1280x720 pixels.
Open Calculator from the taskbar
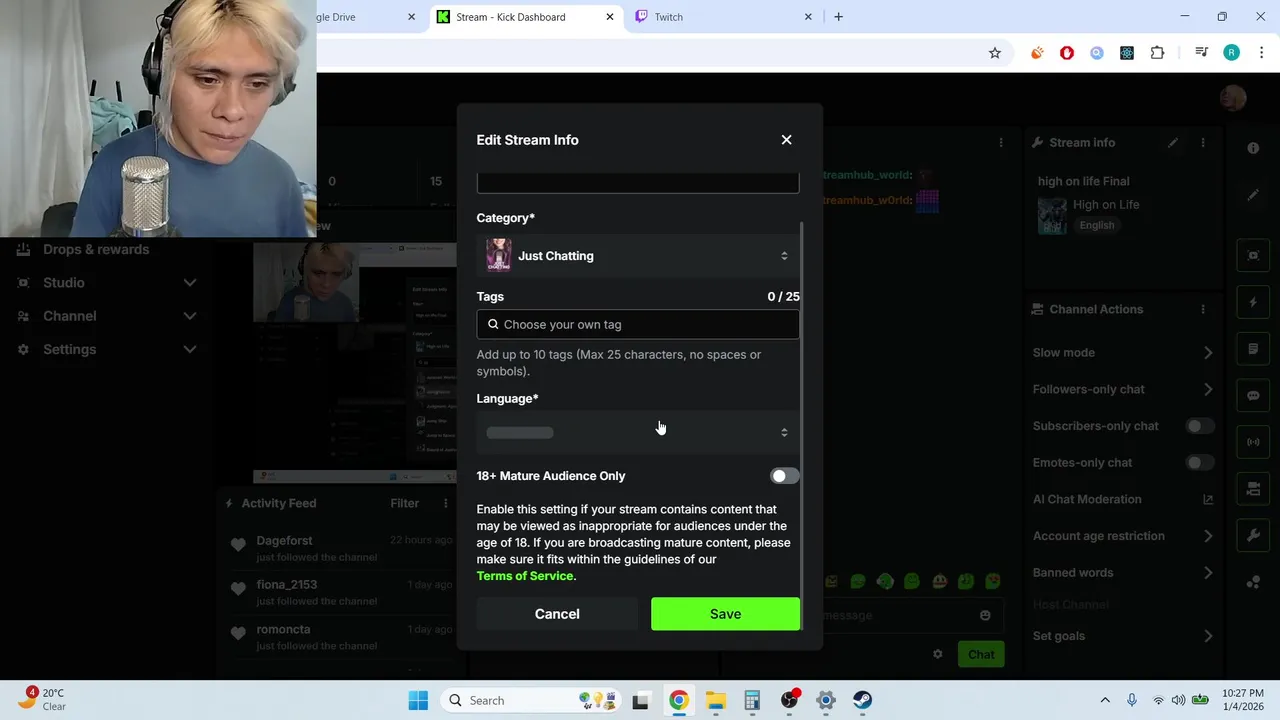tap(752, 700)
